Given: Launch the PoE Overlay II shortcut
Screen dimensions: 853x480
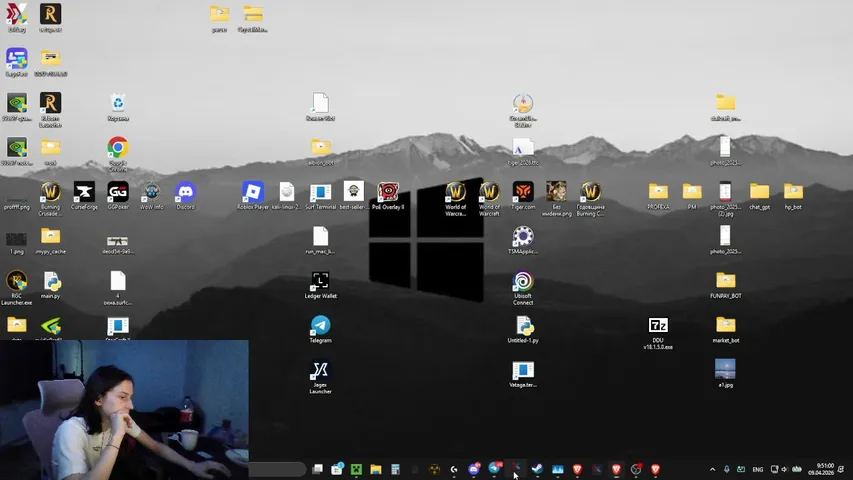Looking at the screenshot, I should pos(388,196).
